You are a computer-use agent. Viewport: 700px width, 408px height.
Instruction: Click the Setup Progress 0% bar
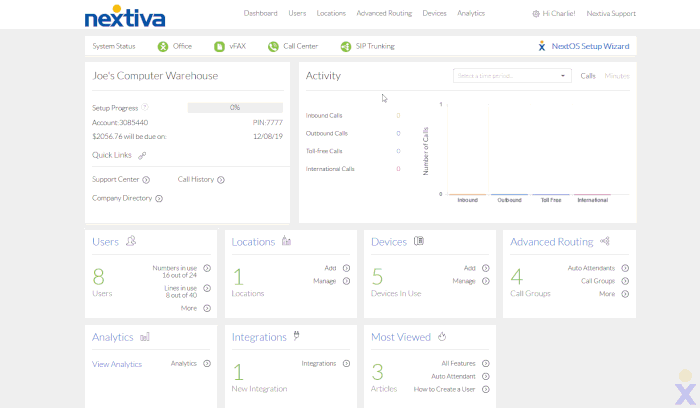235,108
